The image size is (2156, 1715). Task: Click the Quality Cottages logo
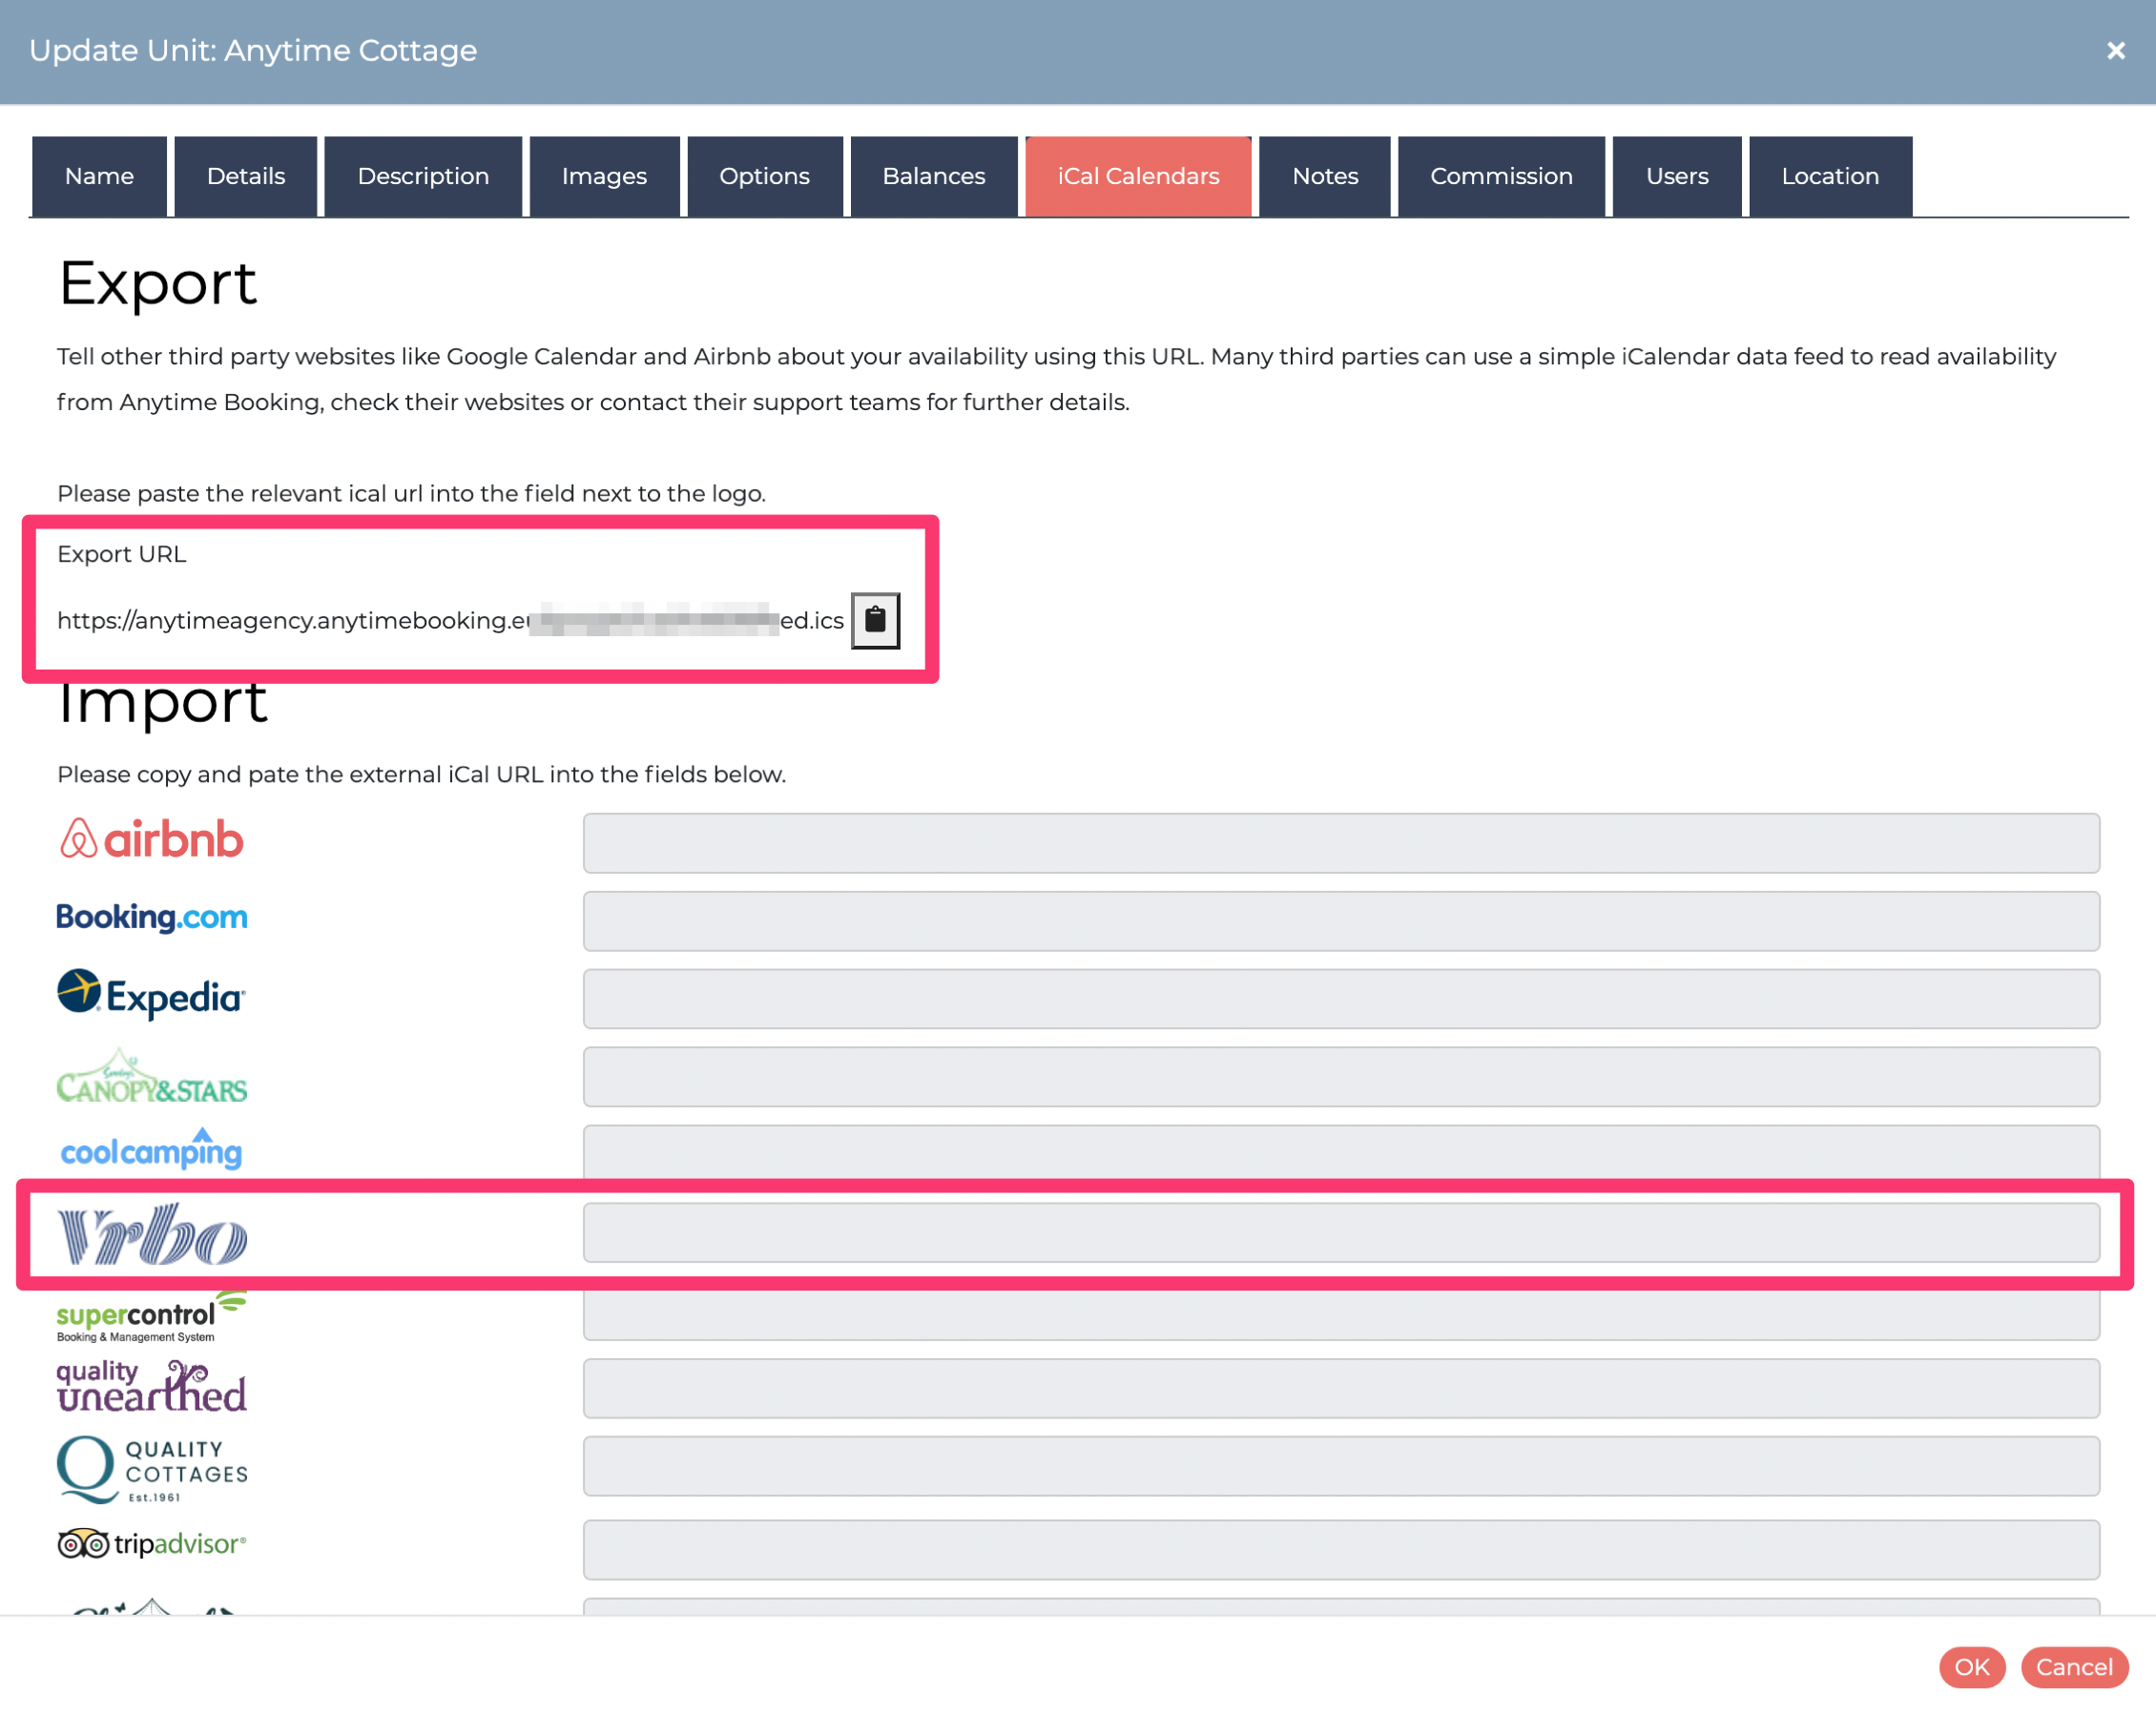tap(151, 1469)
